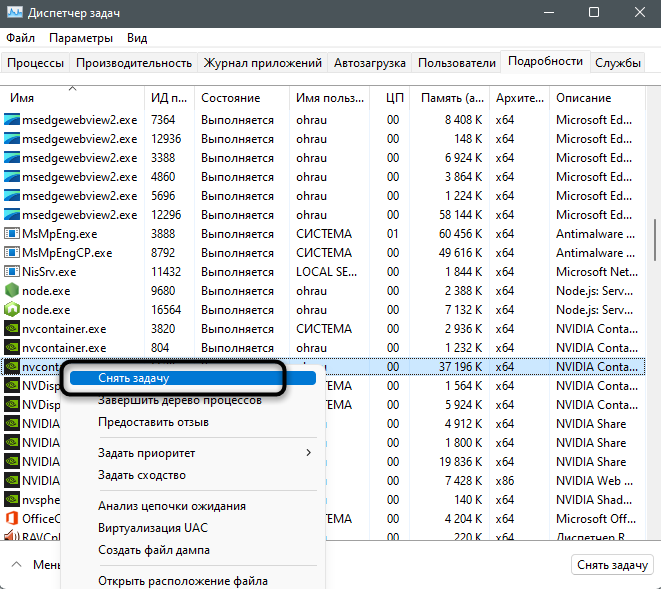Click node.exe icon with PID 16564
Screen dimensions: 661x589
pos(12,309)
